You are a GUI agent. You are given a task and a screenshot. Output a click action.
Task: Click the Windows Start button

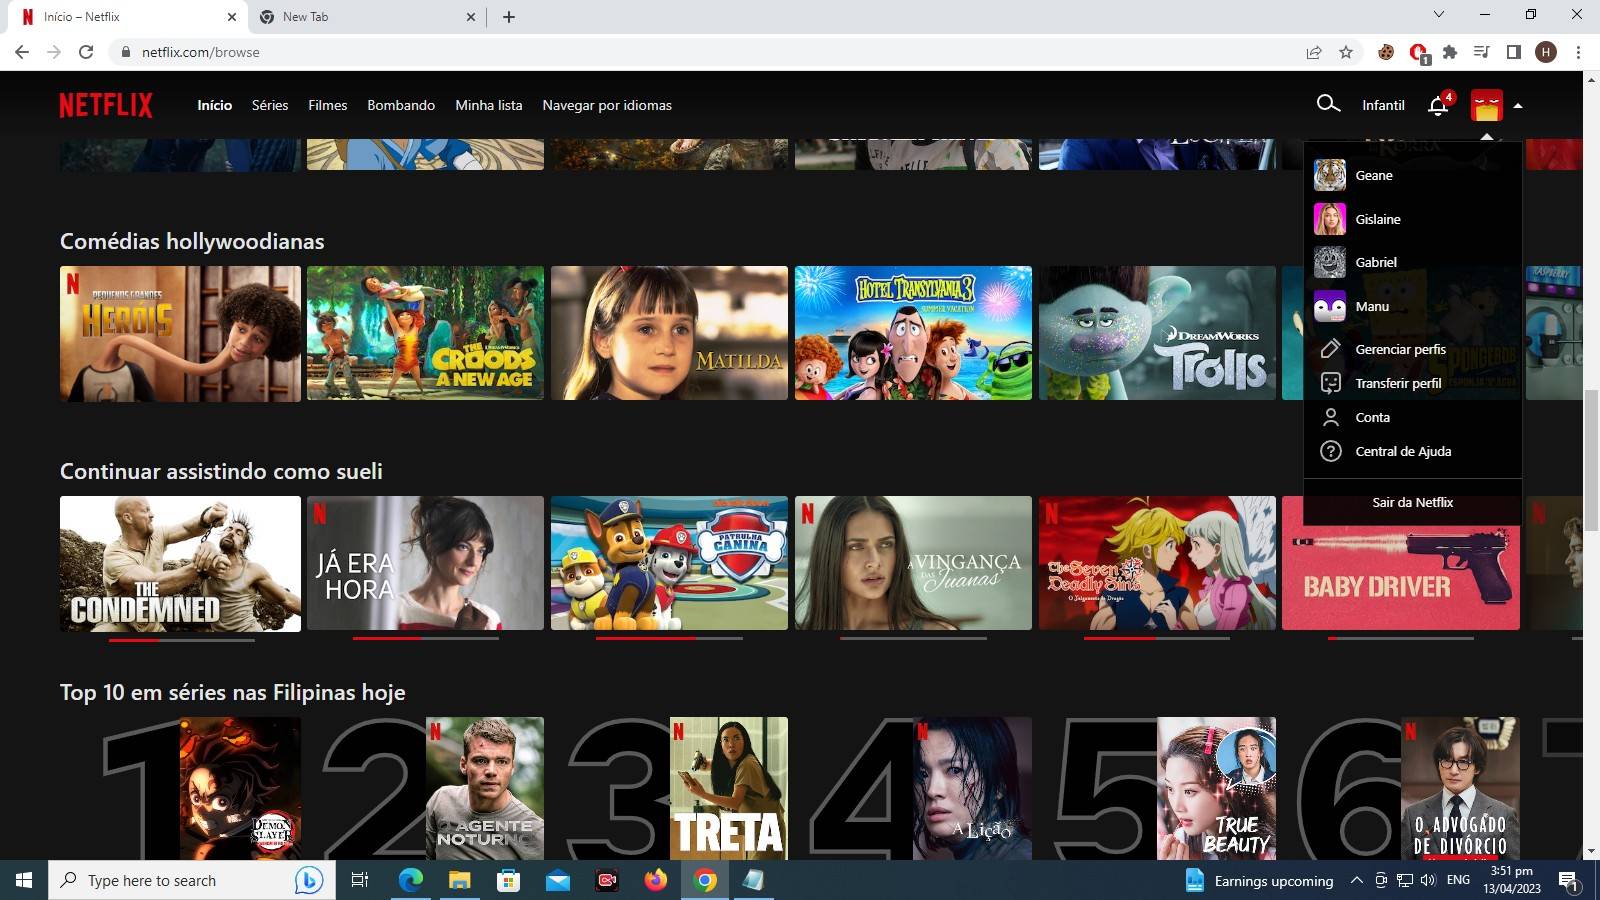24,880
